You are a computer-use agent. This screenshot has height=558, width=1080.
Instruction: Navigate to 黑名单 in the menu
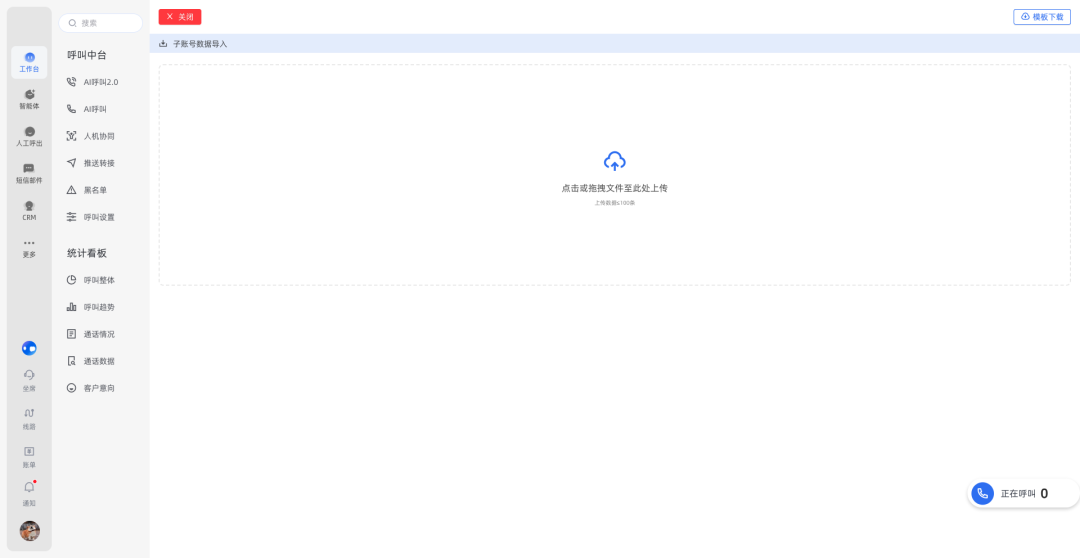(95, 190)
